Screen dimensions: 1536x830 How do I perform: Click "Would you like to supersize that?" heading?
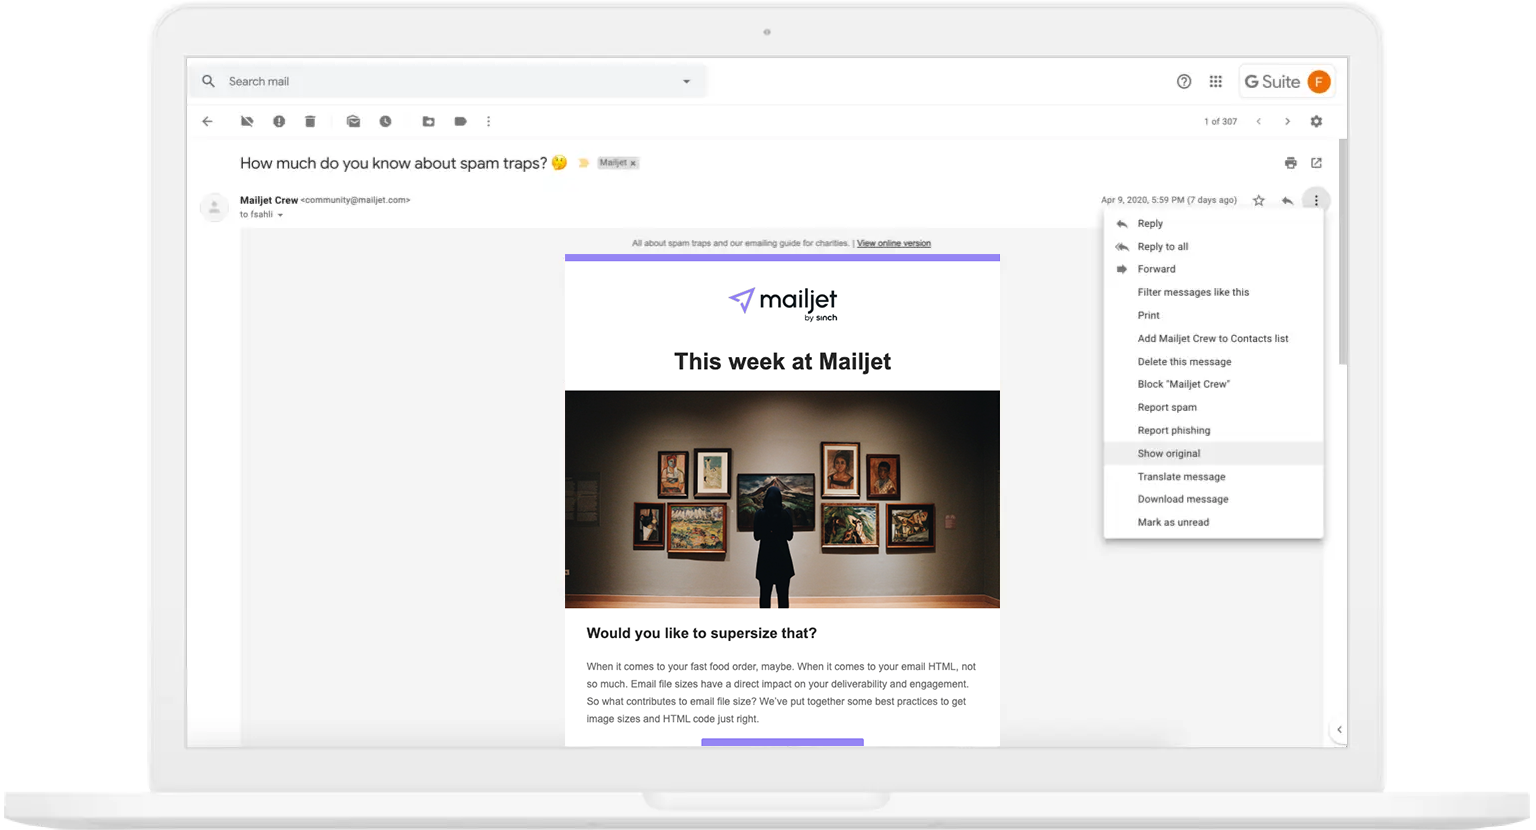tap(701, 633)
